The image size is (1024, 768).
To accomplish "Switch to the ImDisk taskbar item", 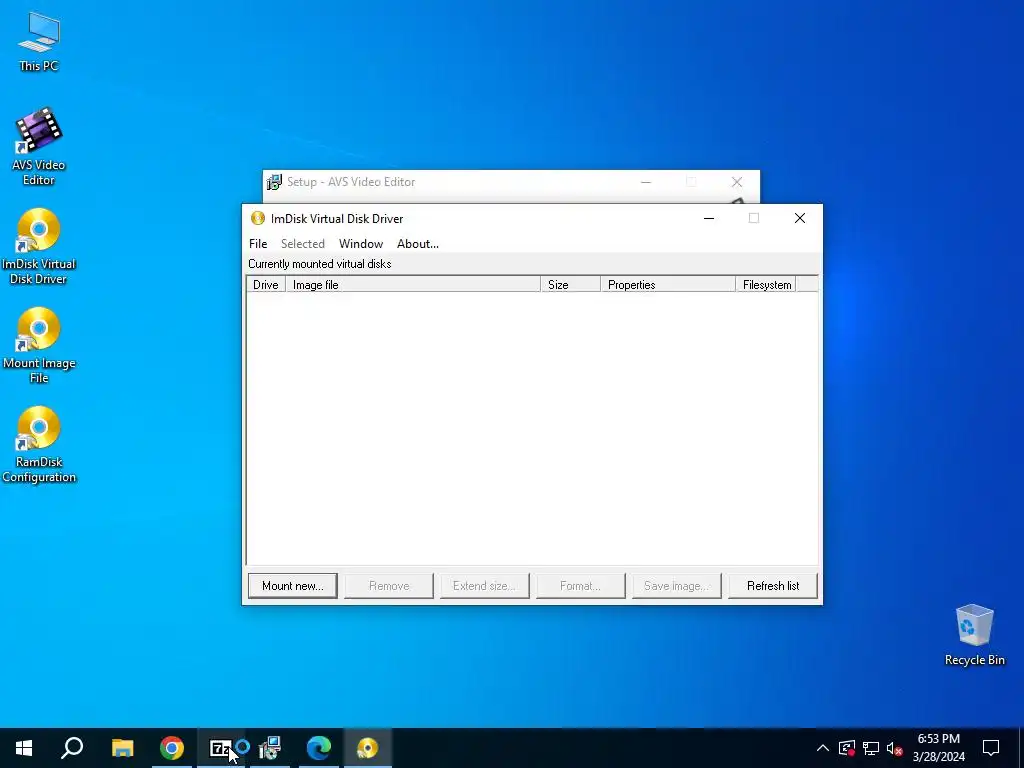I will tap(368, 748).
